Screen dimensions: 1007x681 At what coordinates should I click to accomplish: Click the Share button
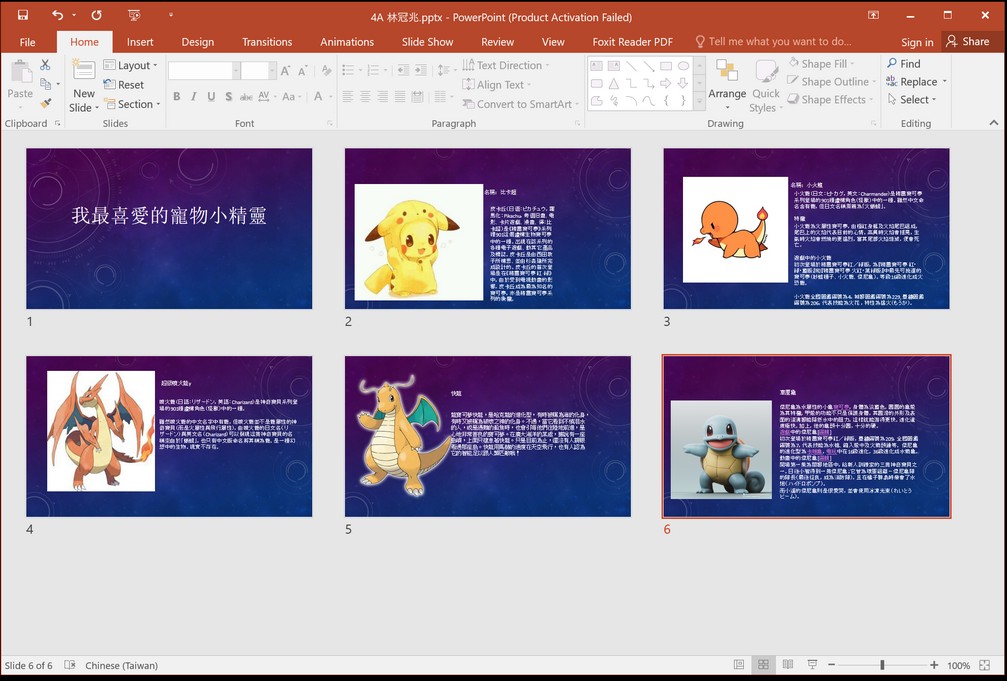[968, 41]
